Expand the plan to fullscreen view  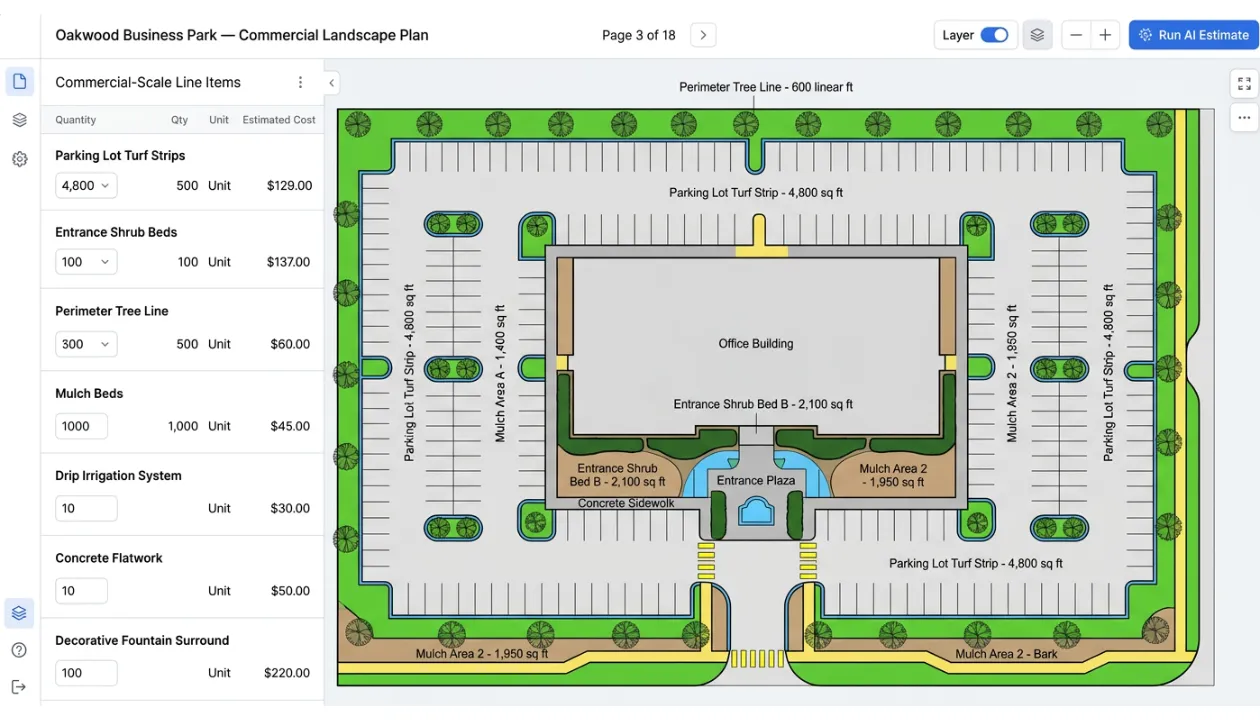point(1243,83)
